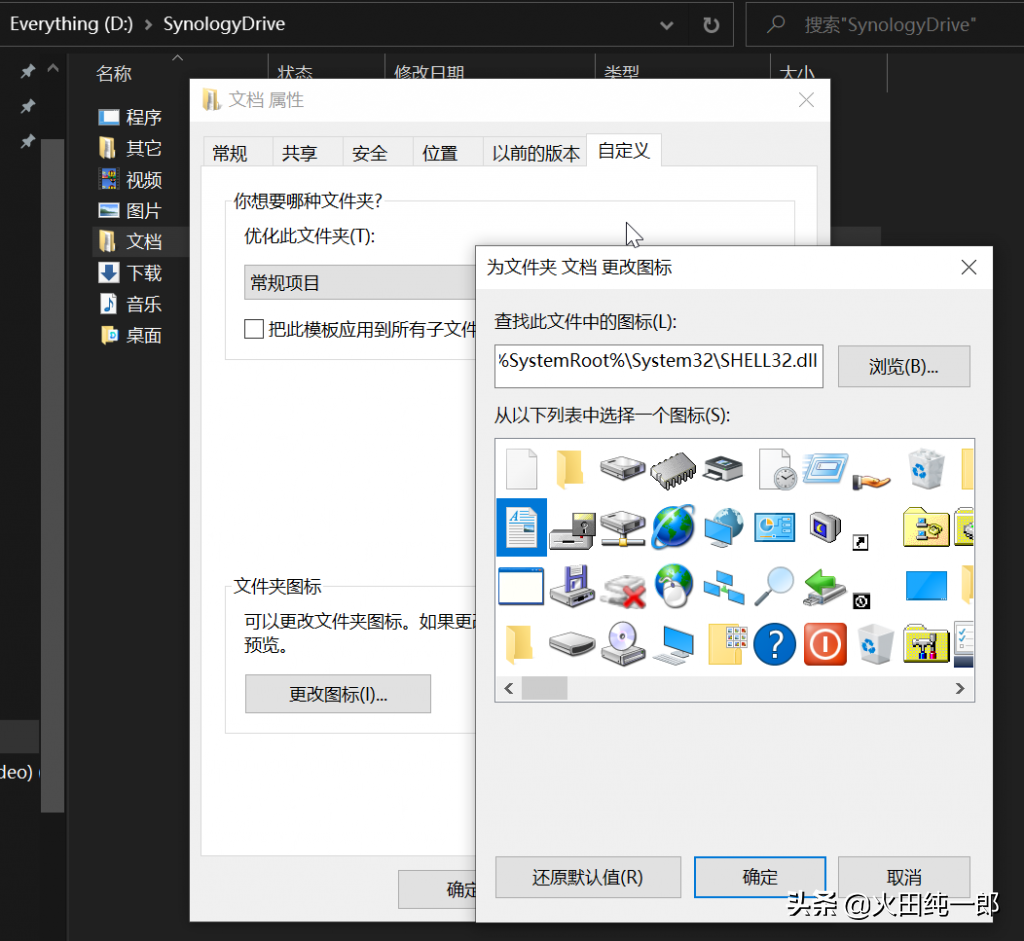Viewport: 1024px width, 941px height.
Task: Choose the memory chip icon
Action: pos(673,470)
